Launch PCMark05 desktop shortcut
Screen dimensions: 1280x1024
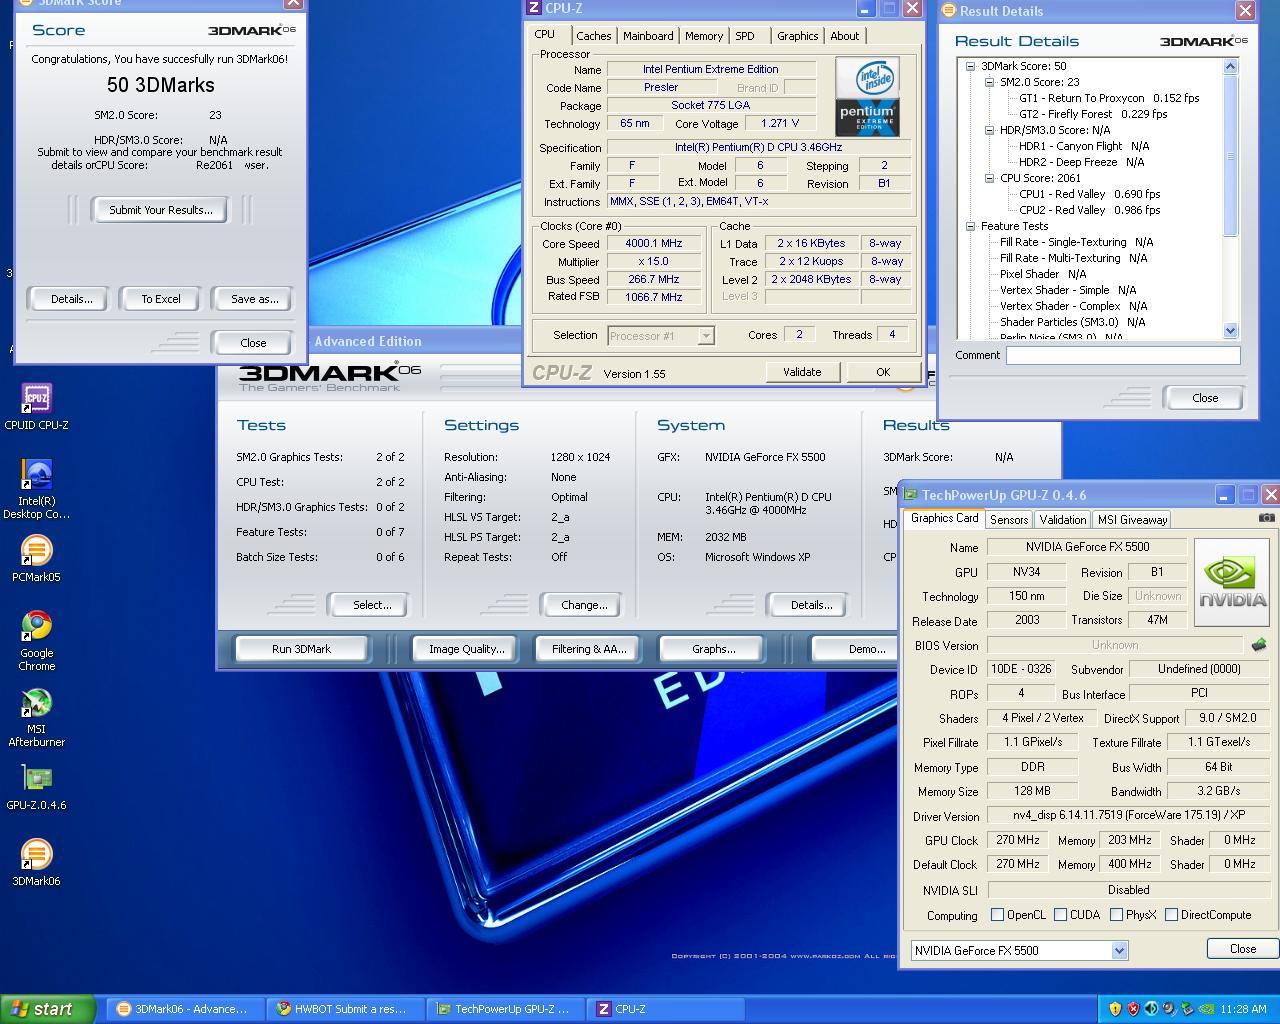36,558
